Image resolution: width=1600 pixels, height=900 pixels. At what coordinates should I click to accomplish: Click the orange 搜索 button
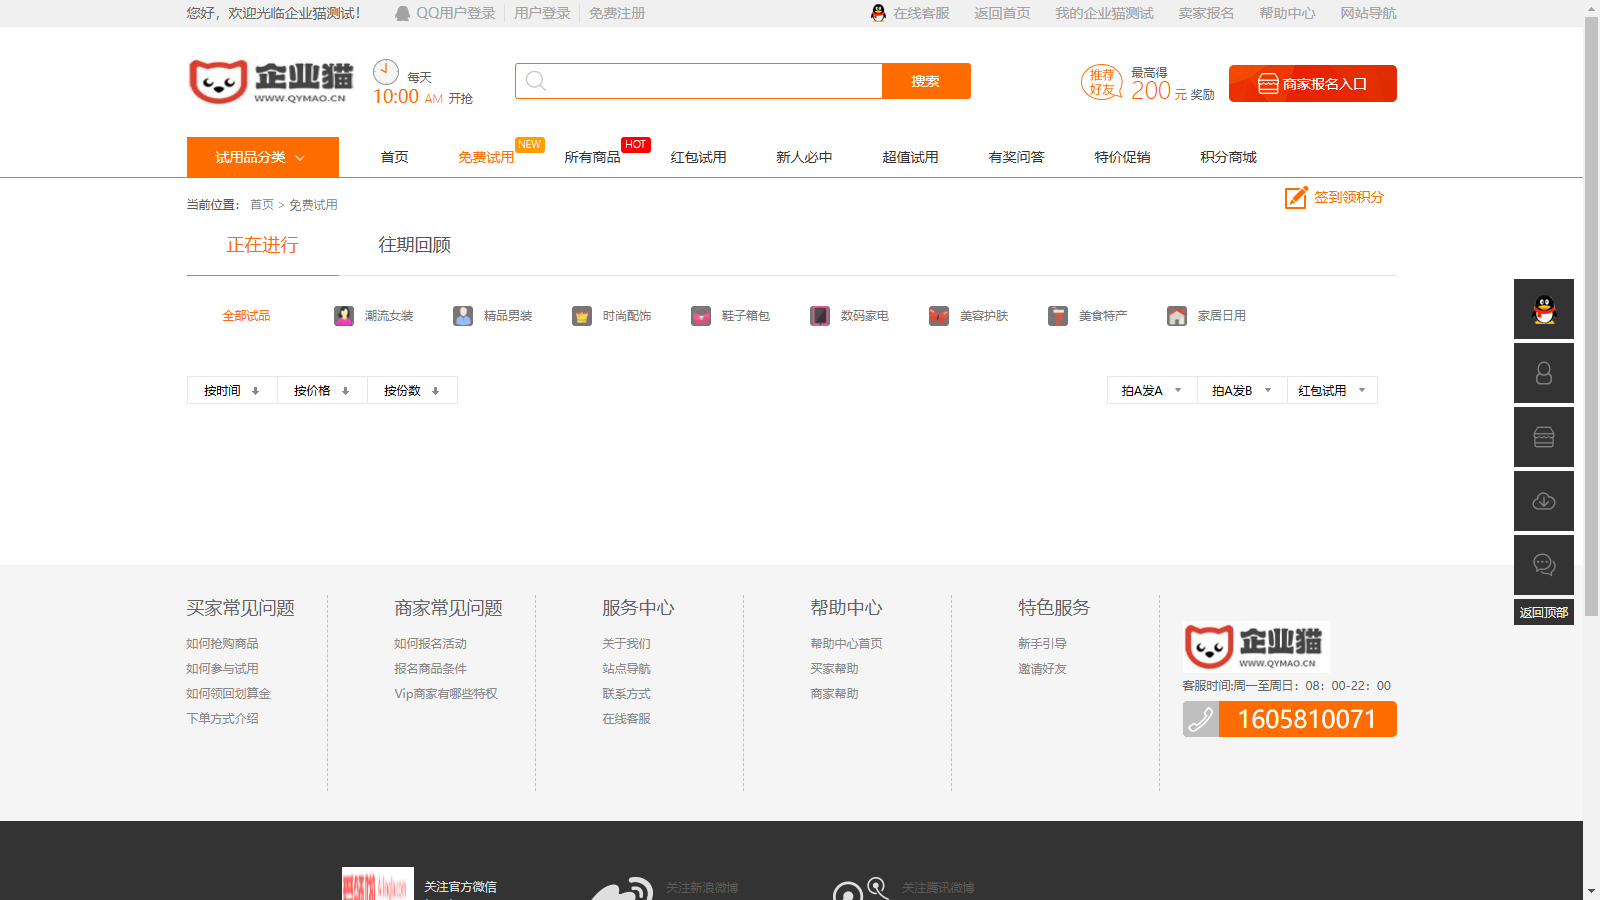point(926,81)
